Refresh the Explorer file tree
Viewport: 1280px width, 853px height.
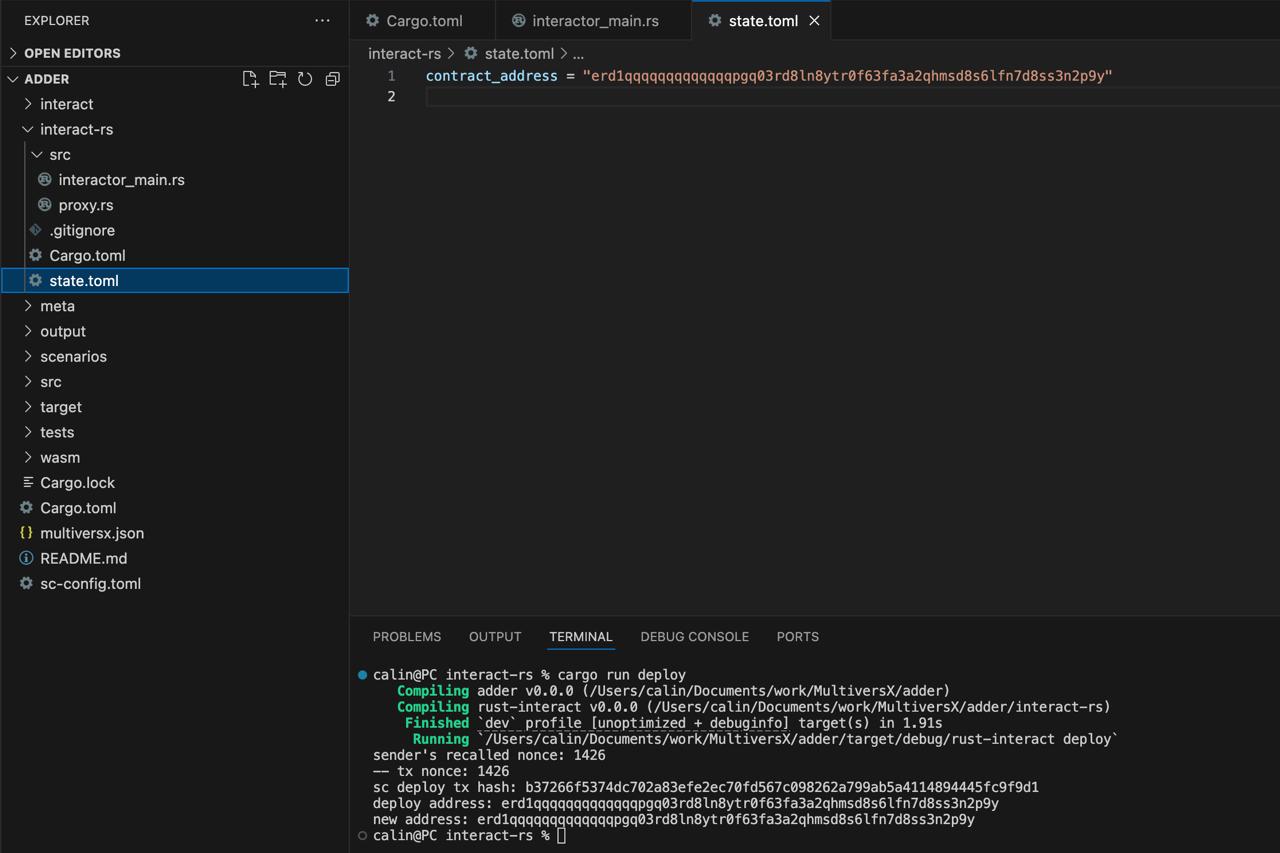pos(305,79)
